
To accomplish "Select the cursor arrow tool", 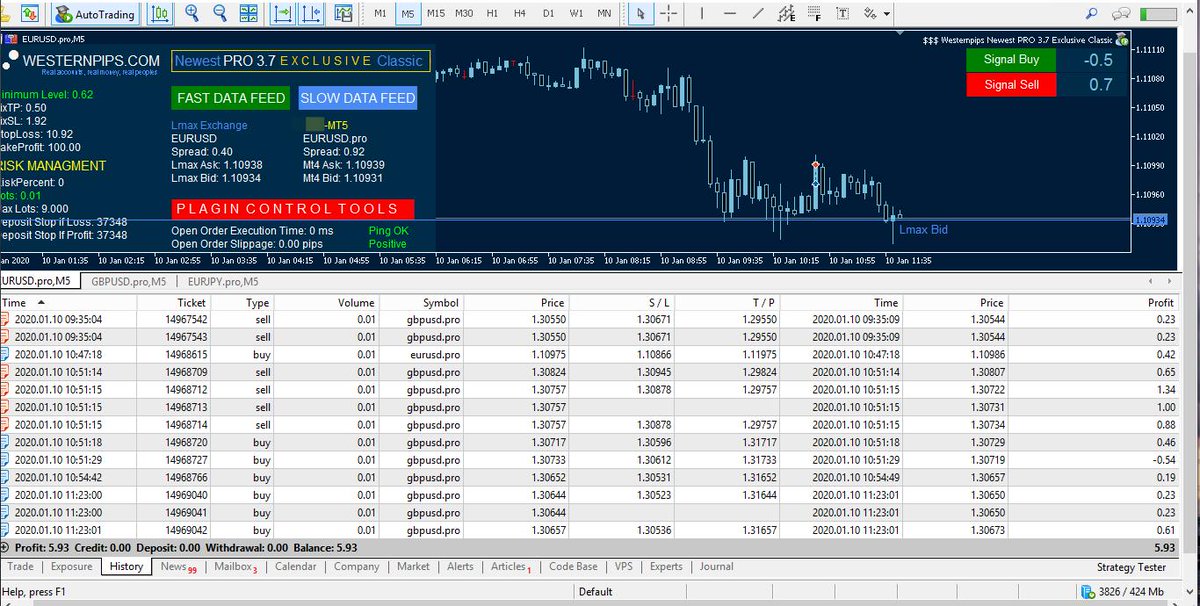I will 641,14.
